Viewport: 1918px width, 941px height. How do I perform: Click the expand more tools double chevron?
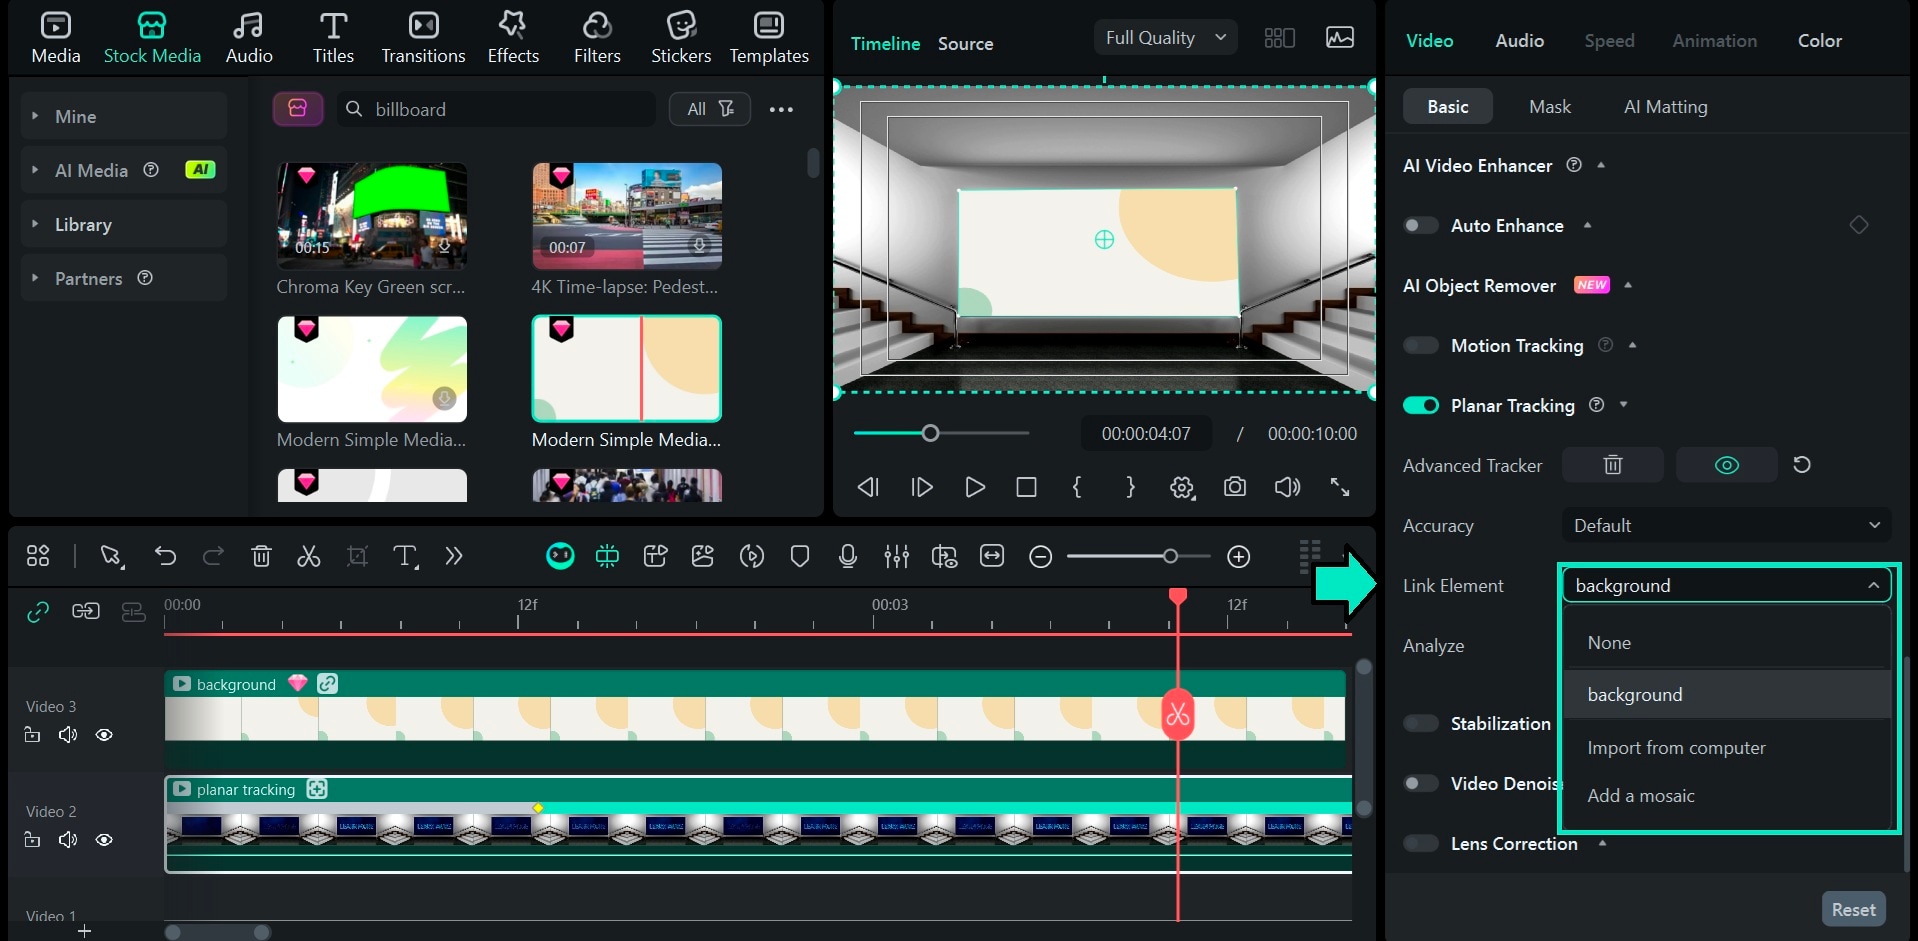click(x=454, y=556)
